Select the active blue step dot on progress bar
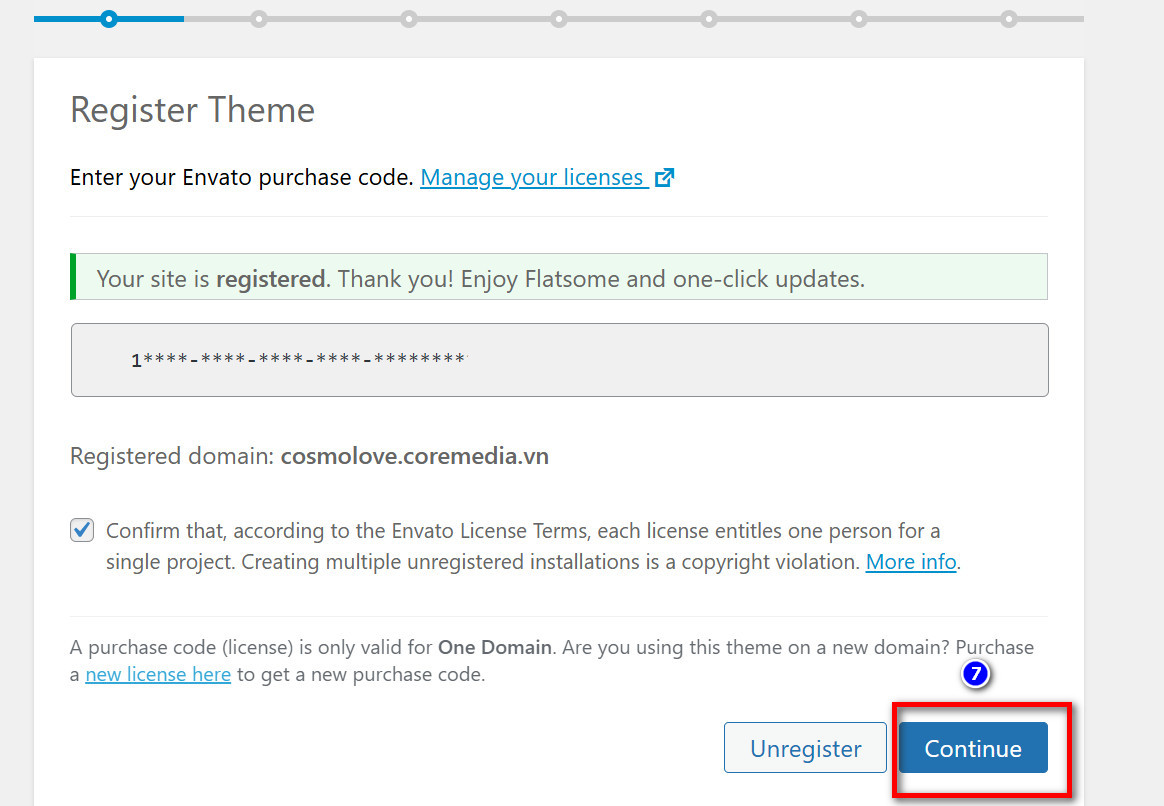The height and width of the screenshot is (806, 1164). [108, 18]
